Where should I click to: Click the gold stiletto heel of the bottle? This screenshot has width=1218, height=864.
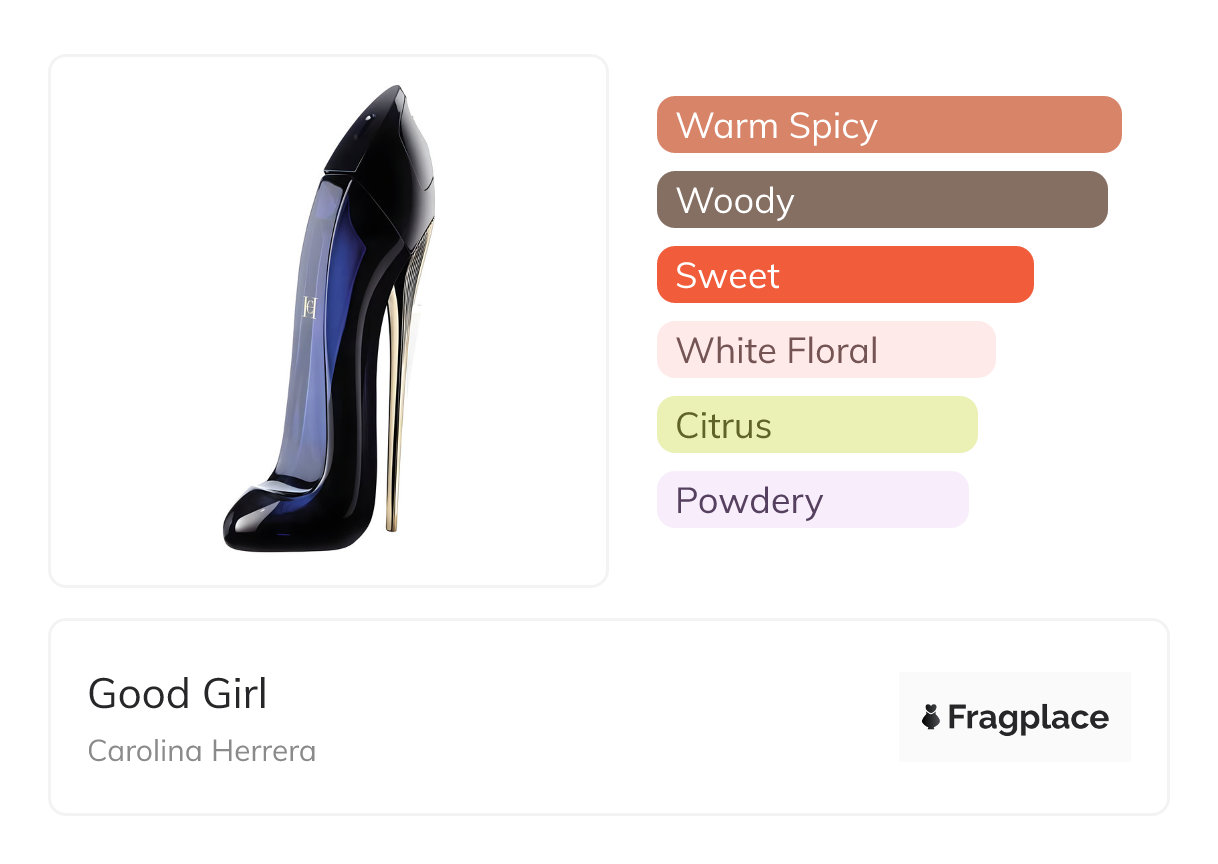[394, 420]
